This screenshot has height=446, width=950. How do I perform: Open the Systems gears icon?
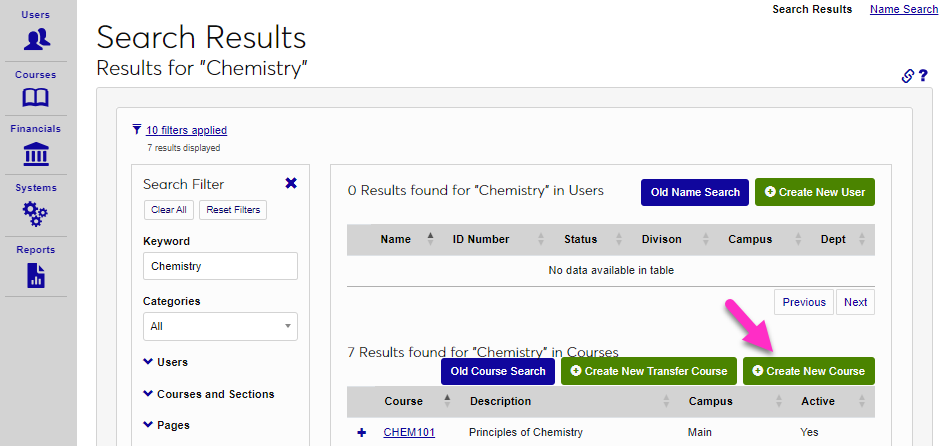(x=36, y=213)
